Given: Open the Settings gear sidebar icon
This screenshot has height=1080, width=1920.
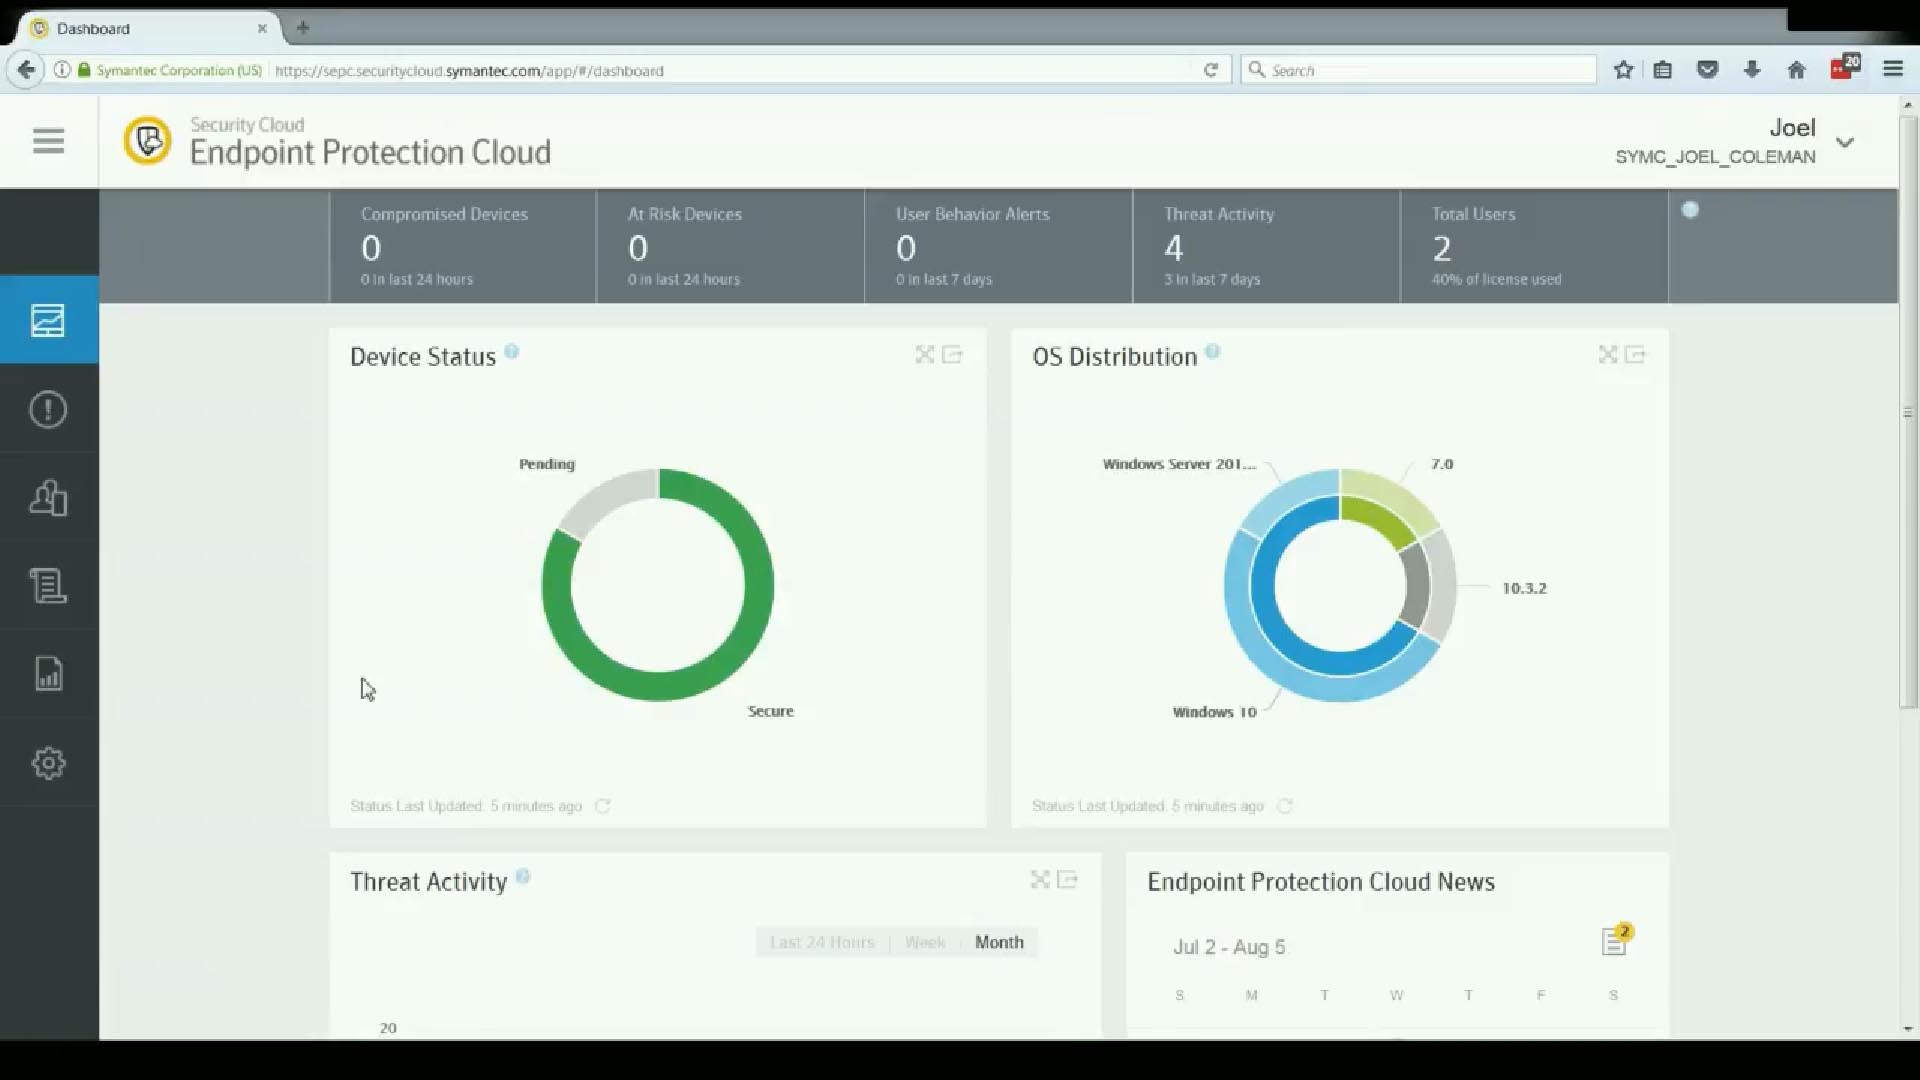Looking at the screenshot, I should 48,763.
